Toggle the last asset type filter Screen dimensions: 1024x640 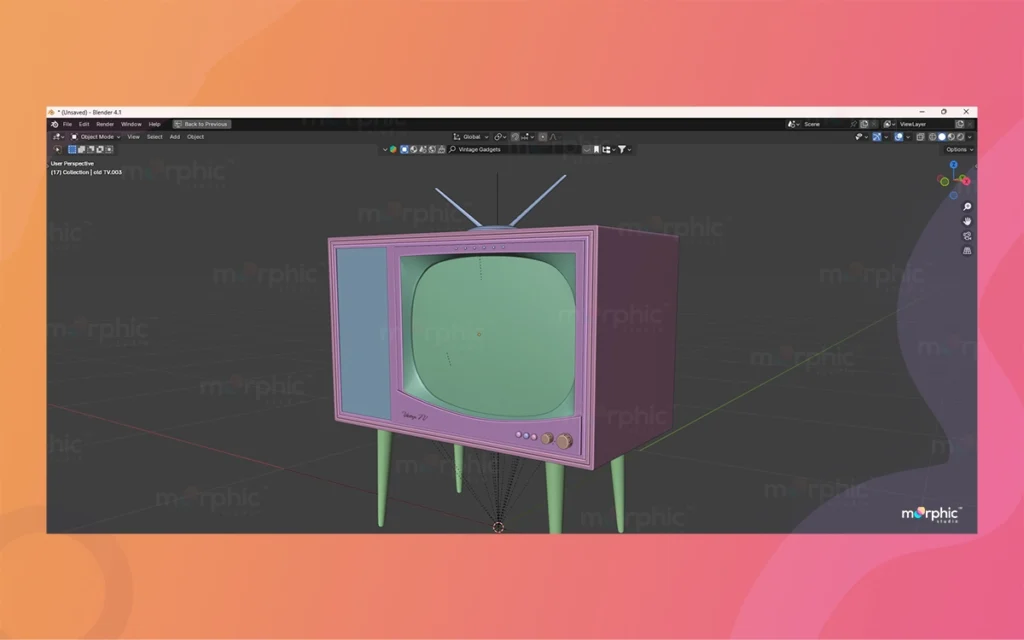tap(441, 150)
